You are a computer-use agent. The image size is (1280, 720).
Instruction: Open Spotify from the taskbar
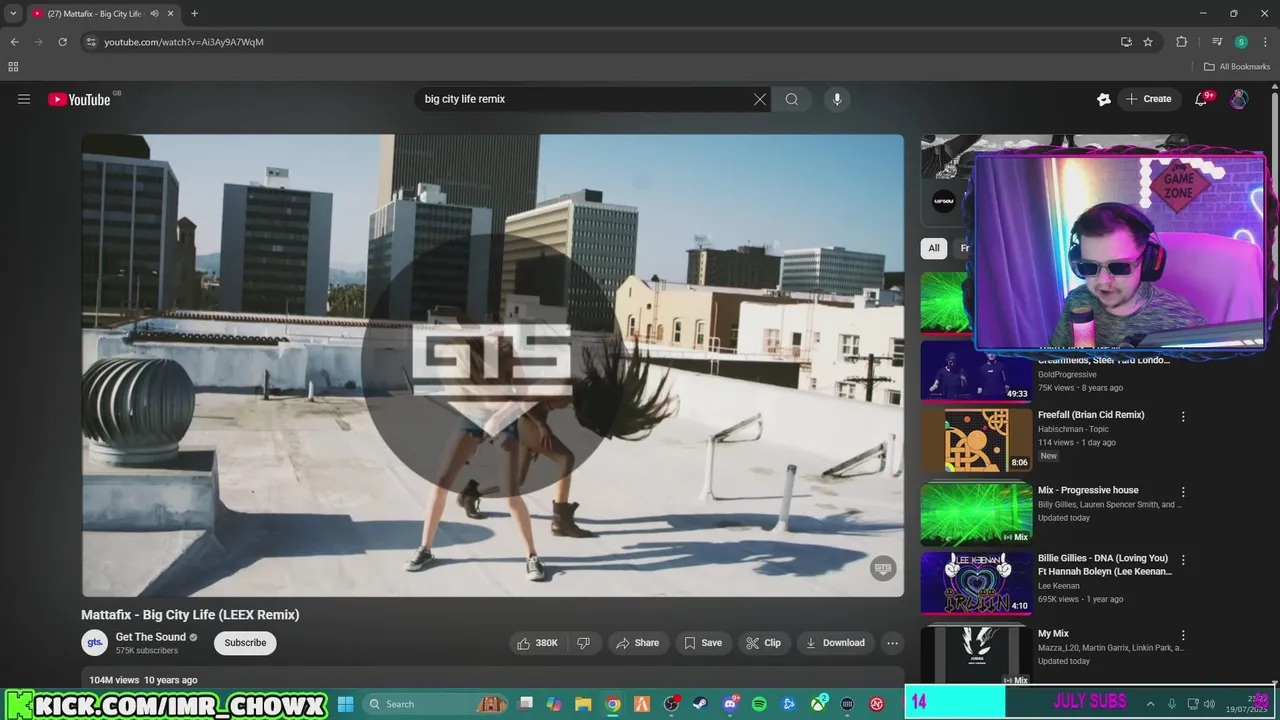coord(759,704)
